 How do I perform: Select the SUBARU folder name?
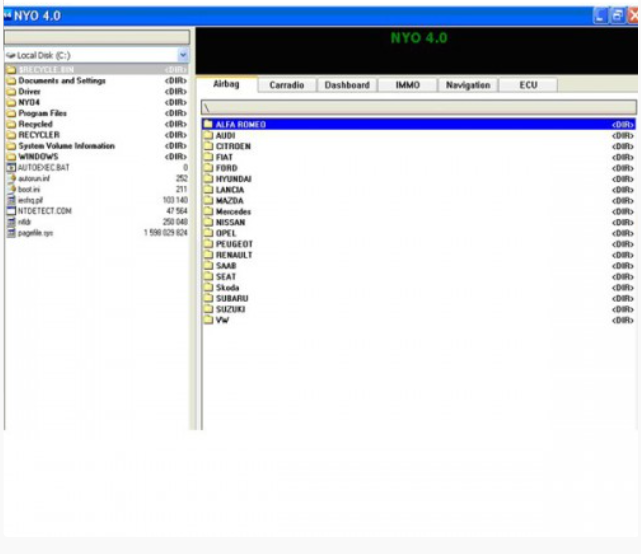tap(232, 298)
